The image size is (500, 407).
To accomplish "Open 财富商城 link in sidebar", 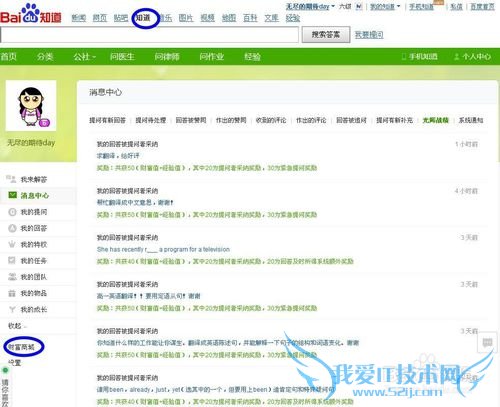I will [21, 347].
